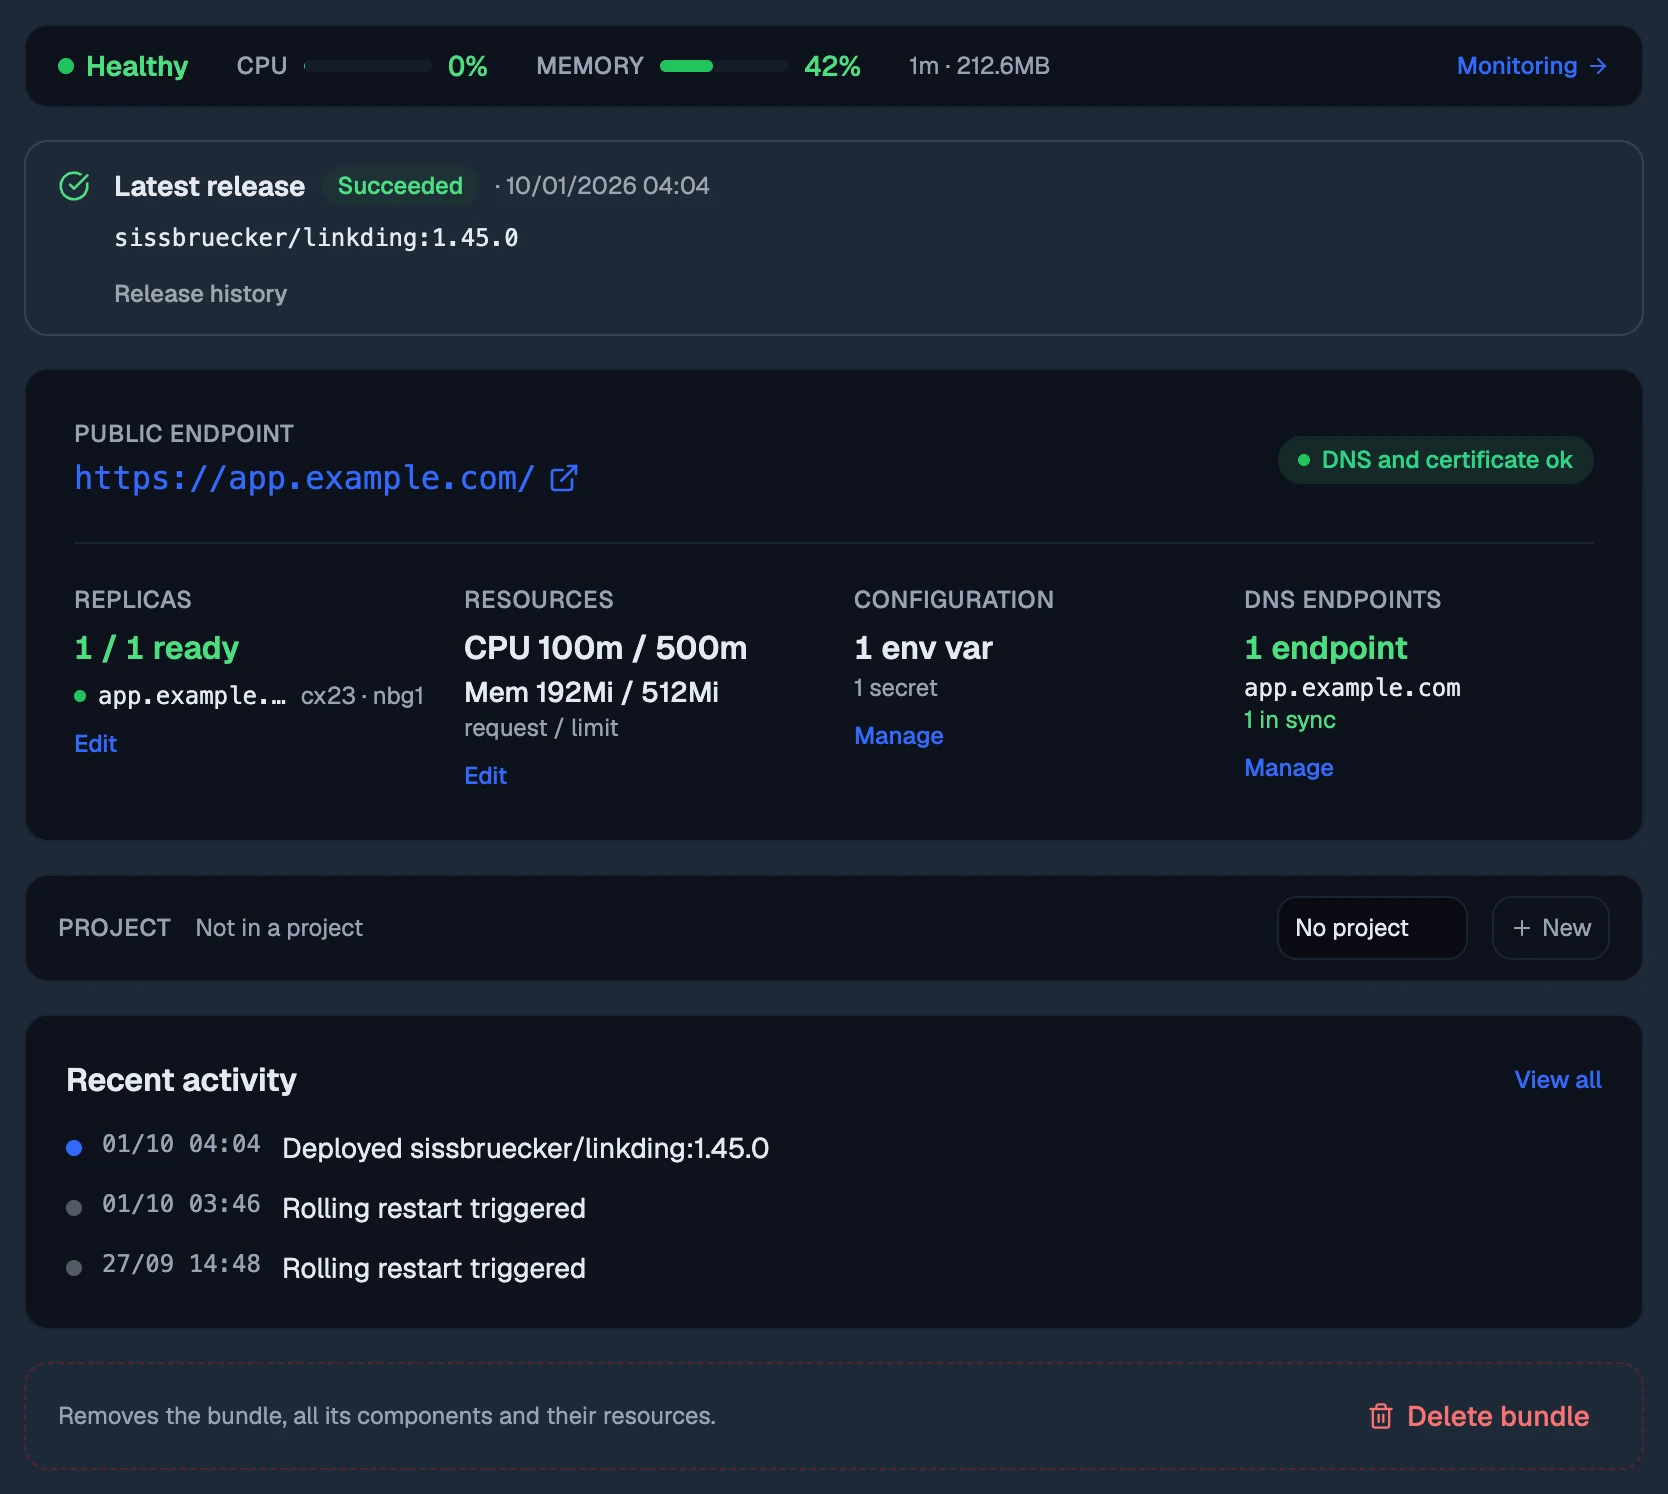
Task: Click the Succeeded status badge
Action: pos(400,186)
